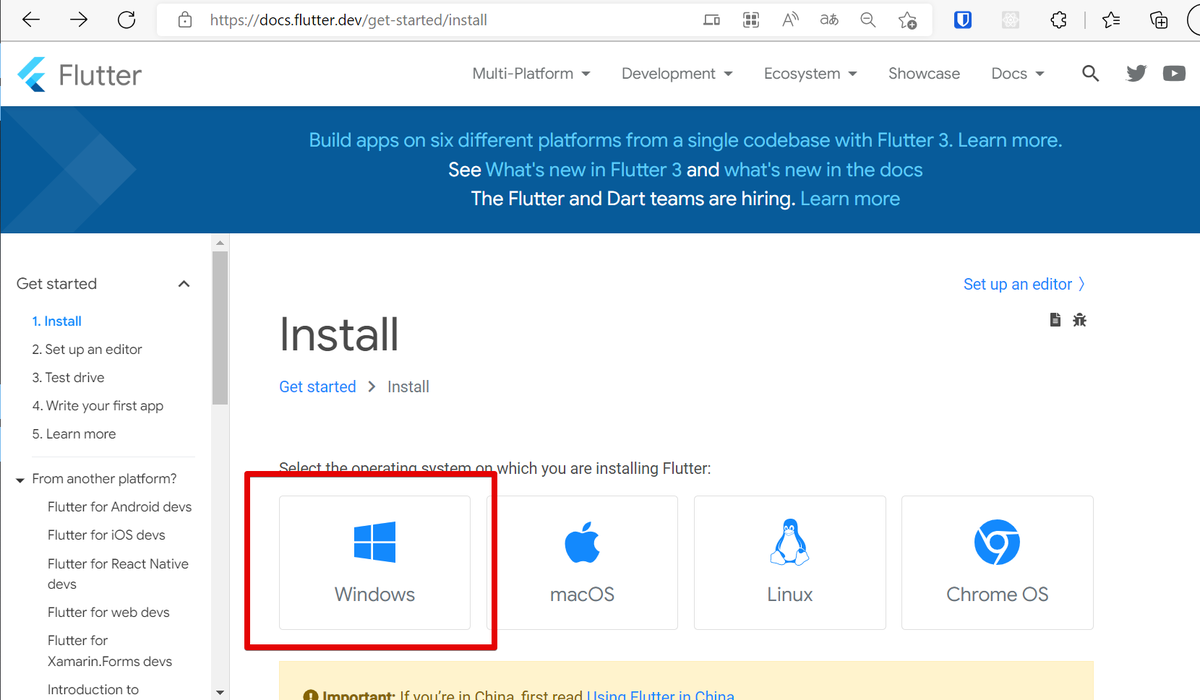Click the Flutter 3 banner Learn more link
This screenshot has width=1200, height=700.
coord(1010,140)
